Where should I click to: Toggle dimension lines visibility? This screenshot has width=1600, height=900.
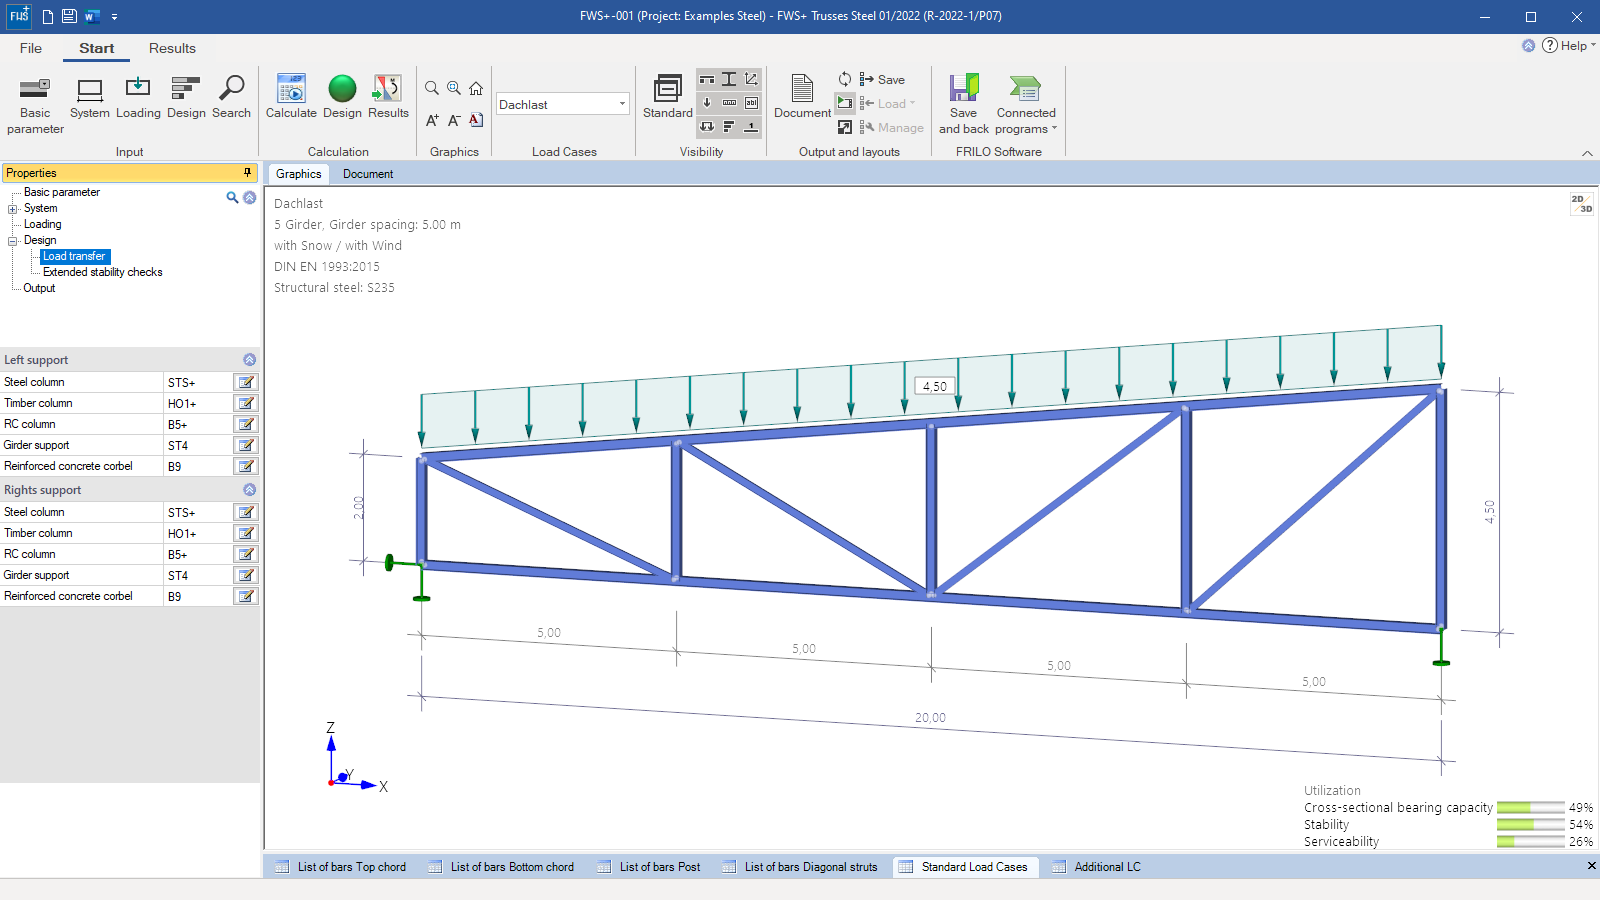point(729,103)
